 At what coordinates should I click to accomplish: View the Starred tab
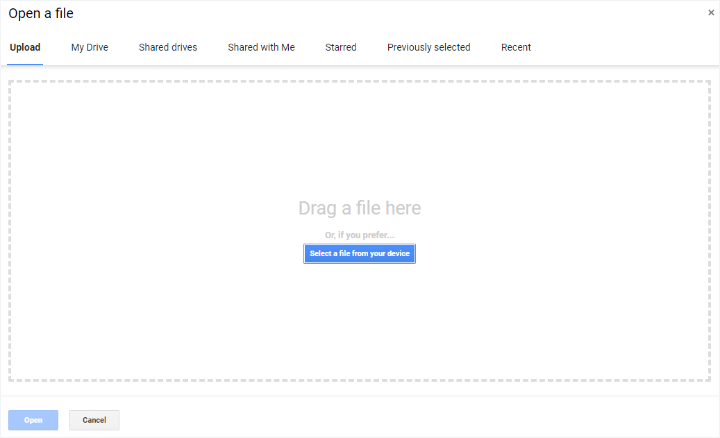point(340,47)
